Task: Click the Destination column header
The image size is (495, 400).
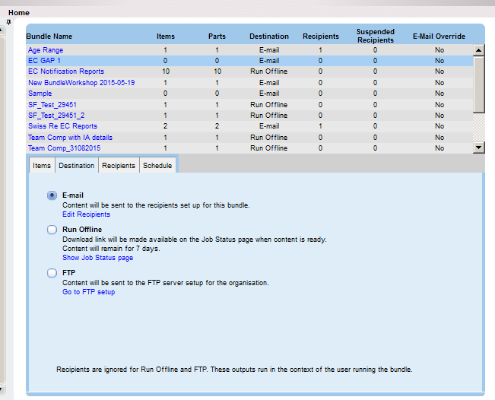Action: (x=269, y=36)
